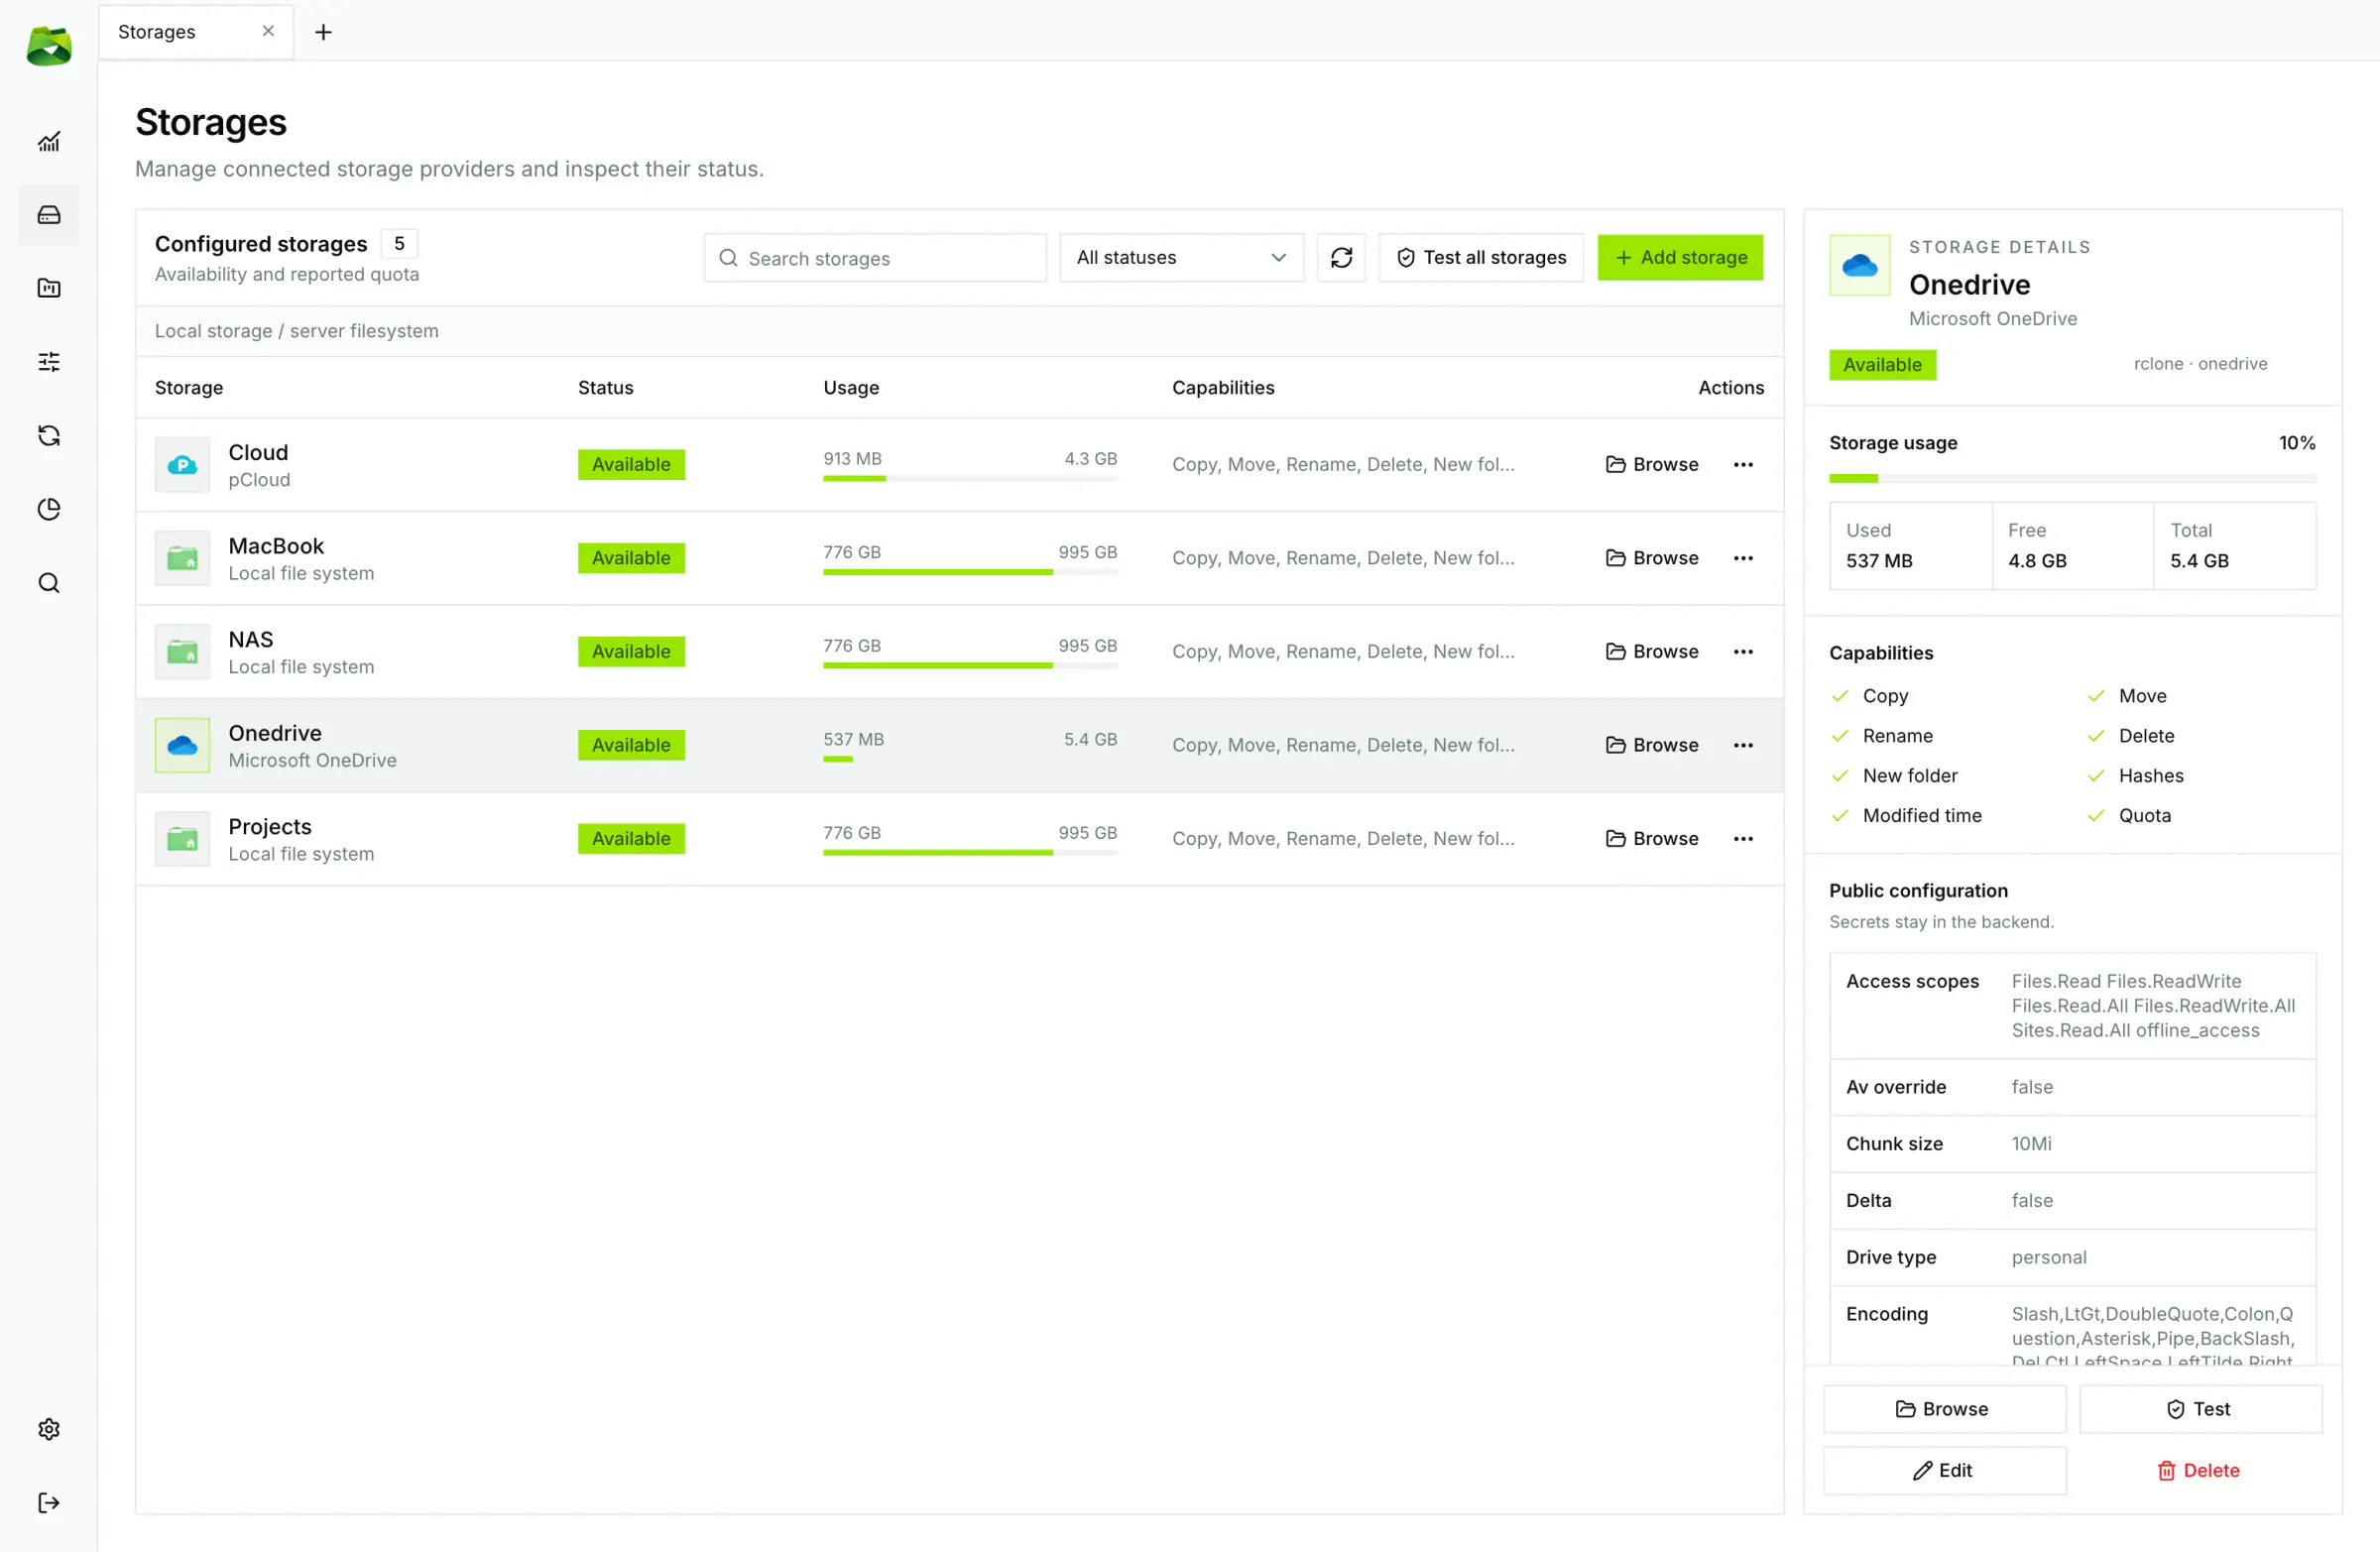The width and height of the screenshot is (2380, 1552).
Task: Click the Add storage button
Action: (1680, 257)
